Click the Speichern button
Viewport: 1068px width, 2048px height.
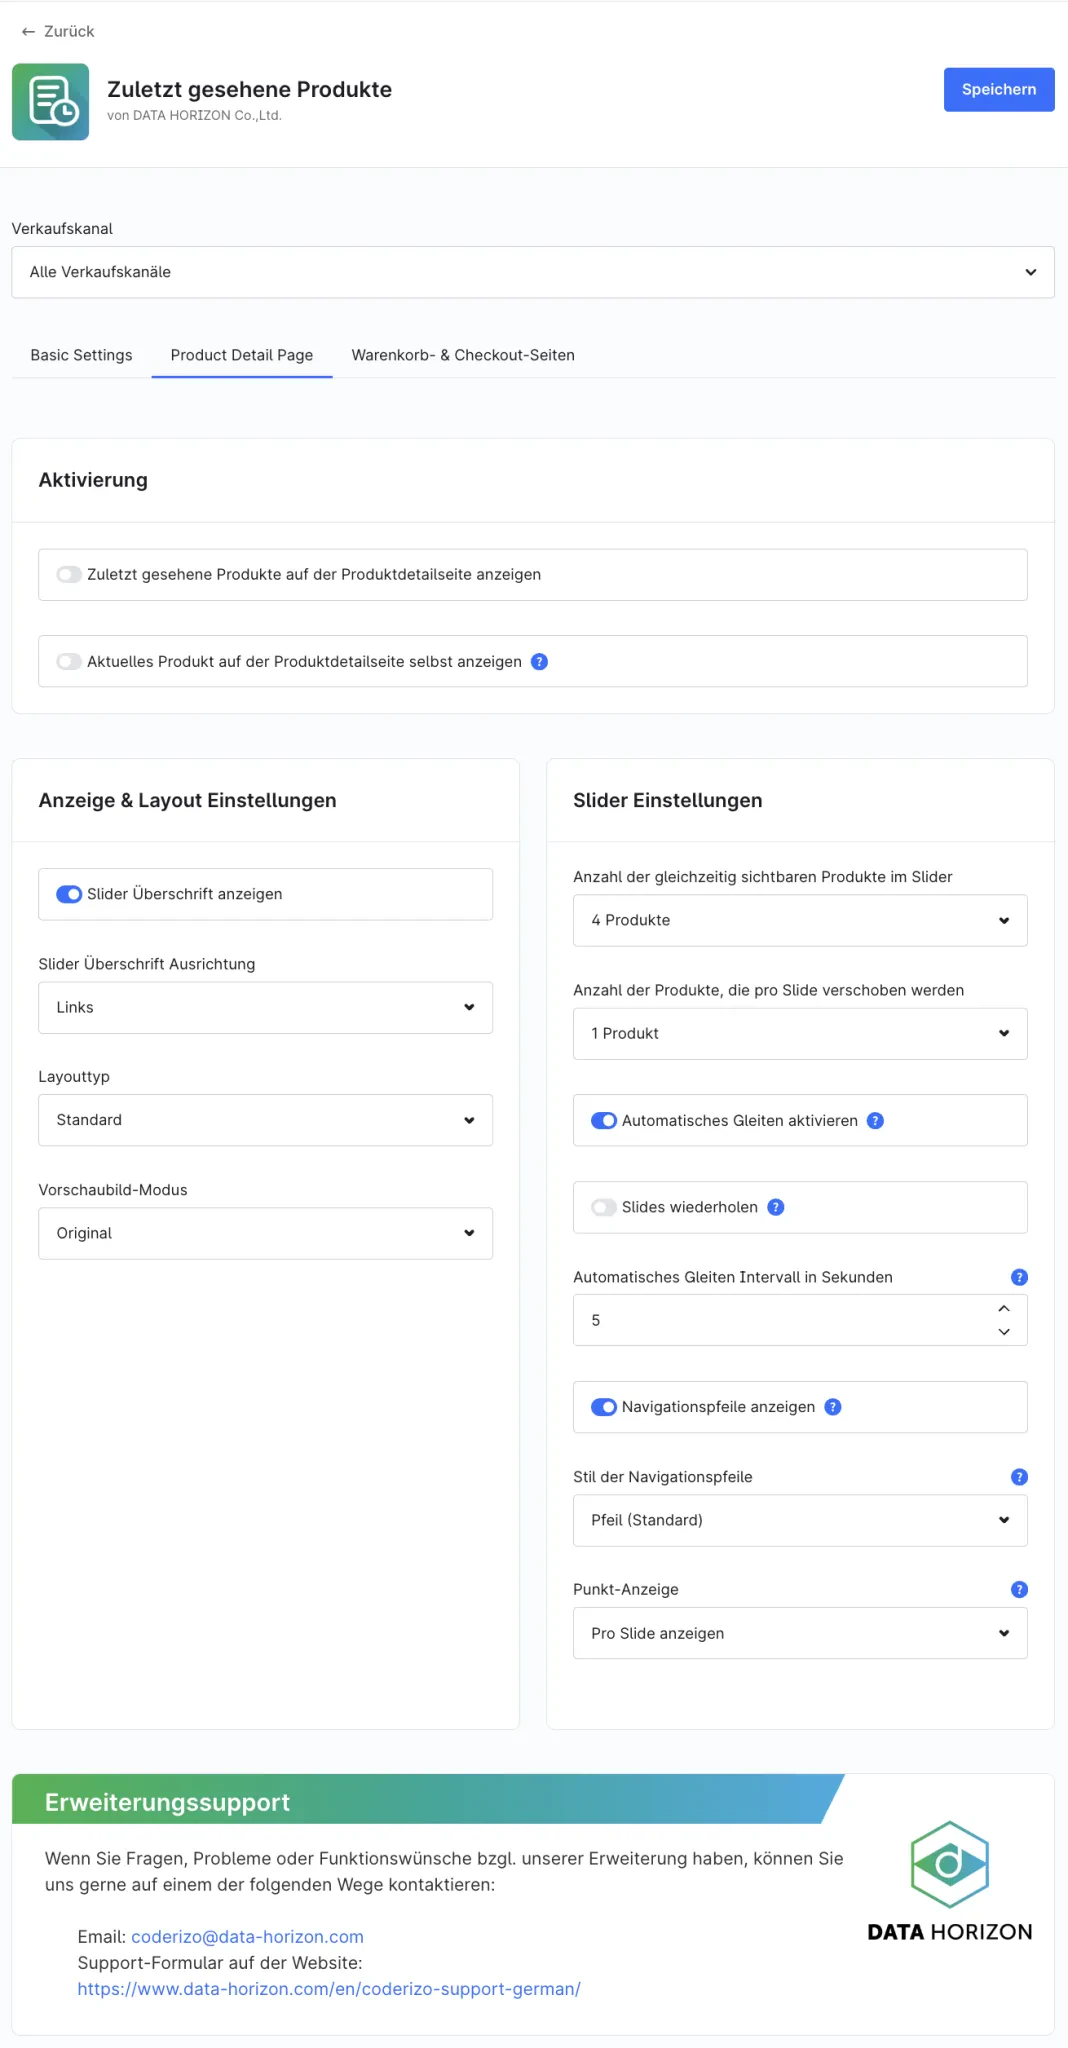[999, 89]
